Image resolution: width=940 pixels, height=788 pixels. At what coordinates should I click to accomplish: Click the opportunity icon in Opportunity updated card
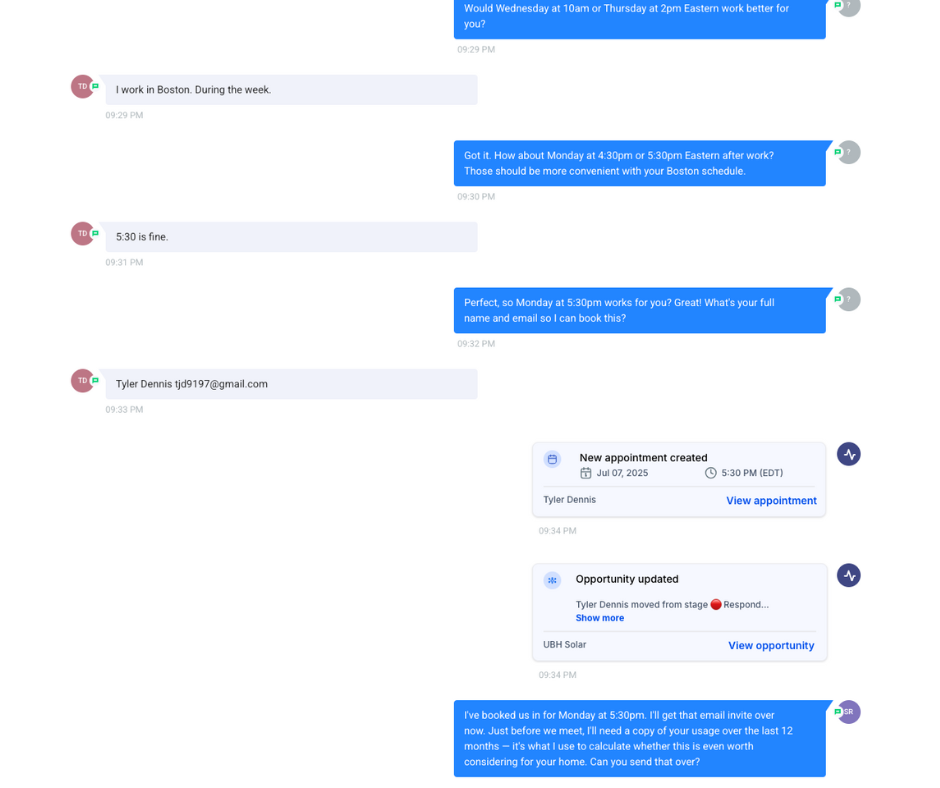point(552,580)
